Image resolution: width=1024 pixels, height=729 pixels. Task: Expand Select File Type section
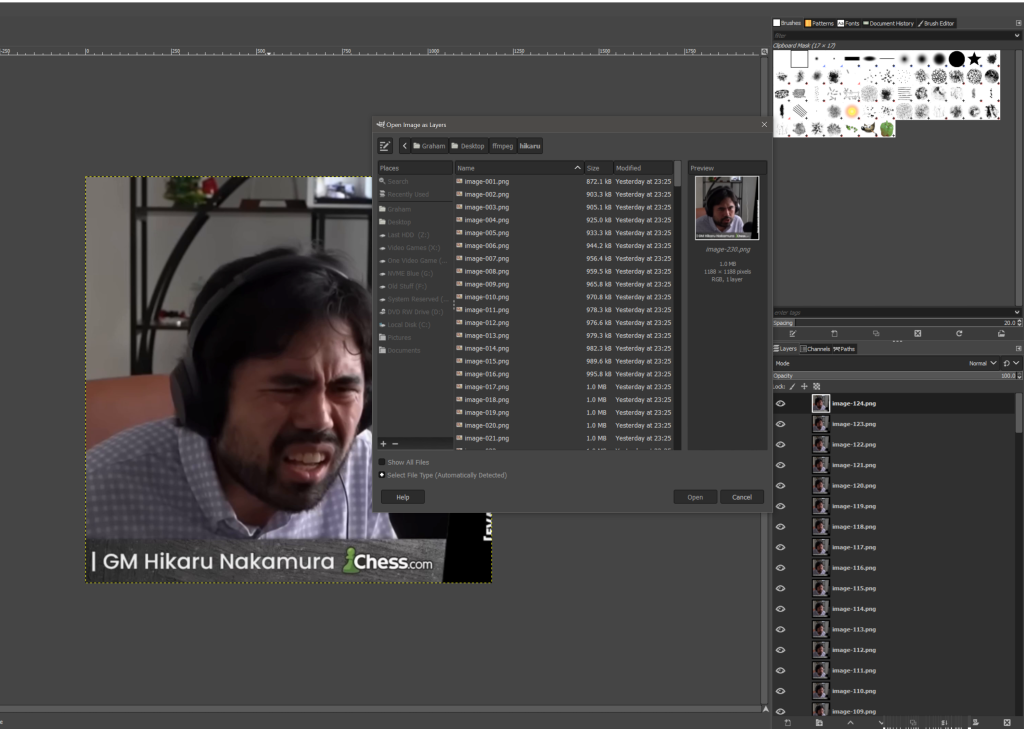(382, 475)
